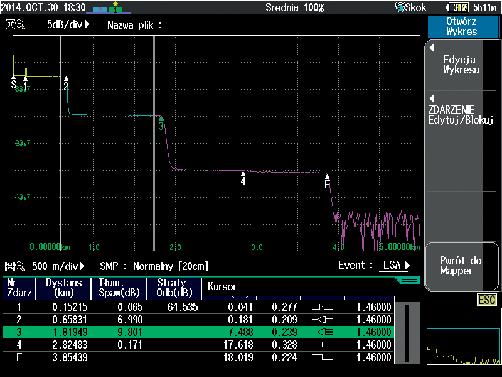Click the Tłum. Spaw(dB) column header
This screenshot has height=377, width=502.
[119, 288]
